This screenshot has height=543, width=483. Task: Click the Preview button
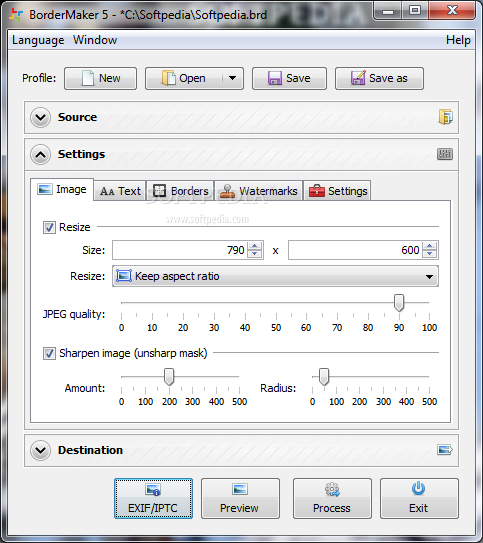[x=240, y=499]
